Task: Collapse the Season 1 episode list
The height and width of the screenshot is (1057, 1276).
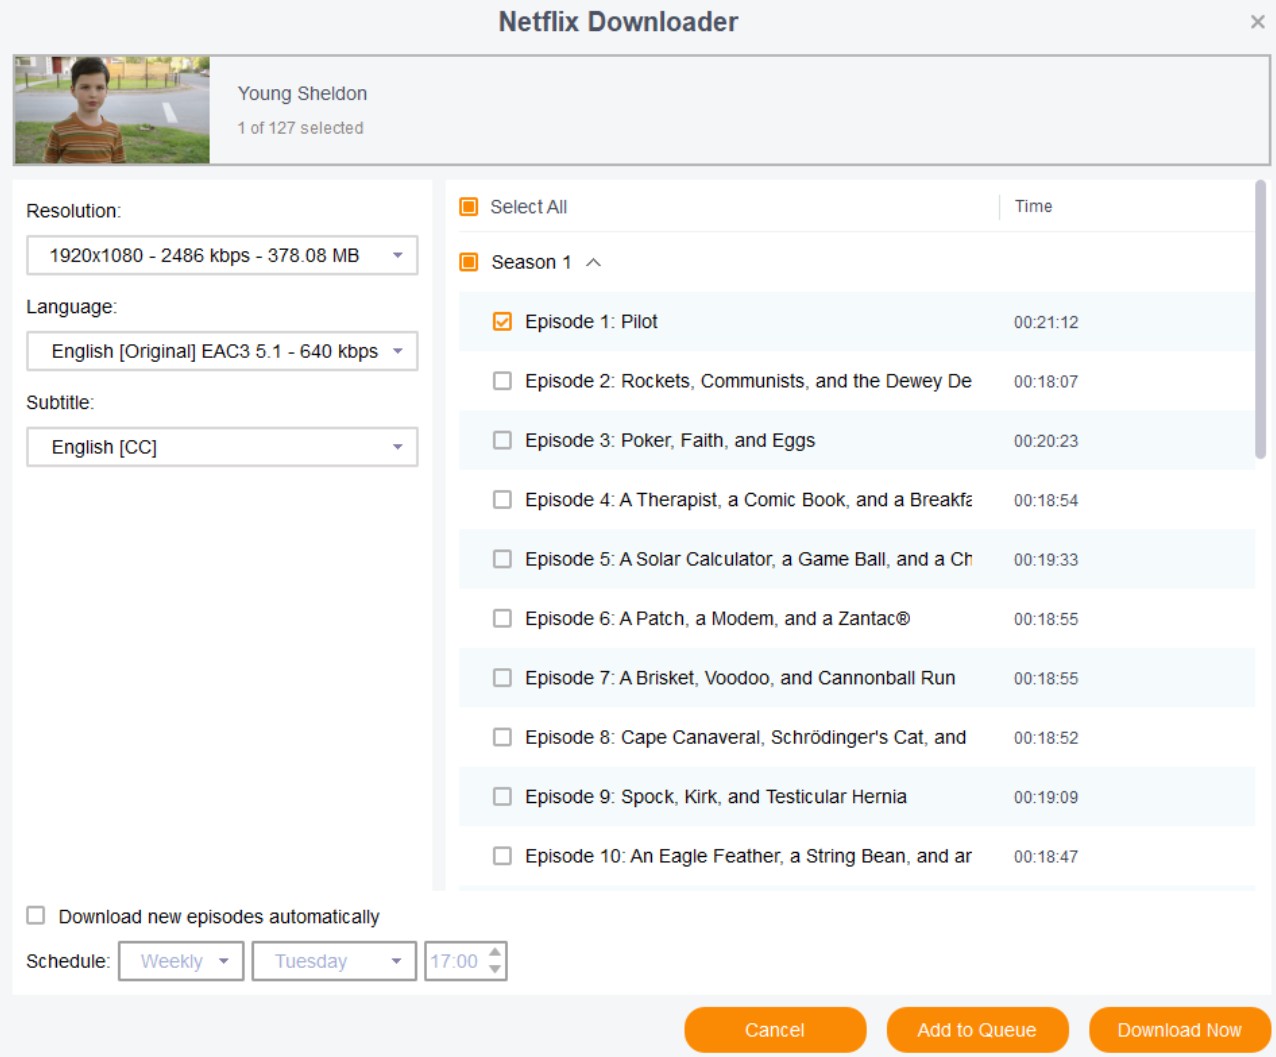Action: (593, 262)
